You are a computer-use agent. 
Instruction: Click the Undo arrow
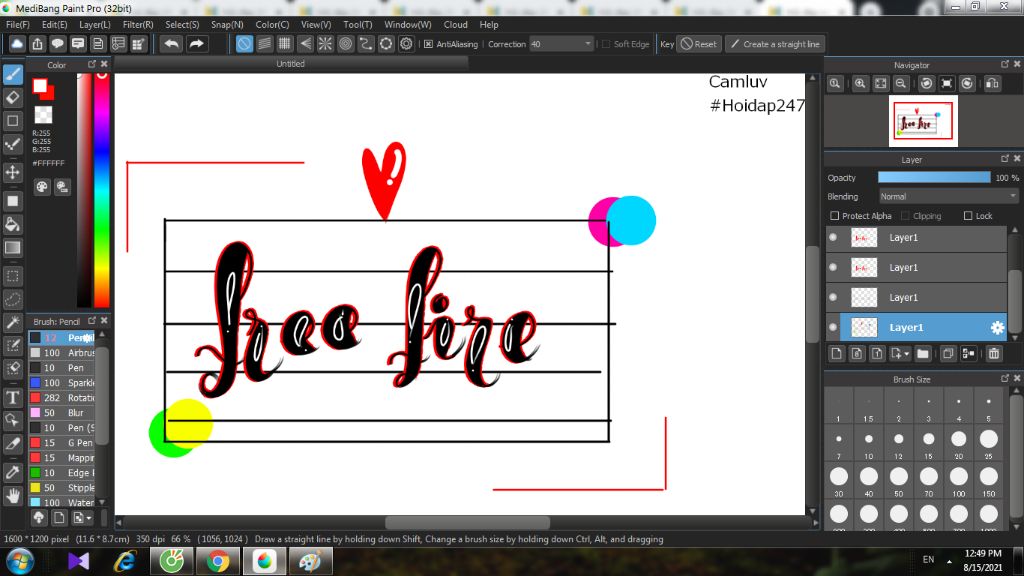point(172,44)
